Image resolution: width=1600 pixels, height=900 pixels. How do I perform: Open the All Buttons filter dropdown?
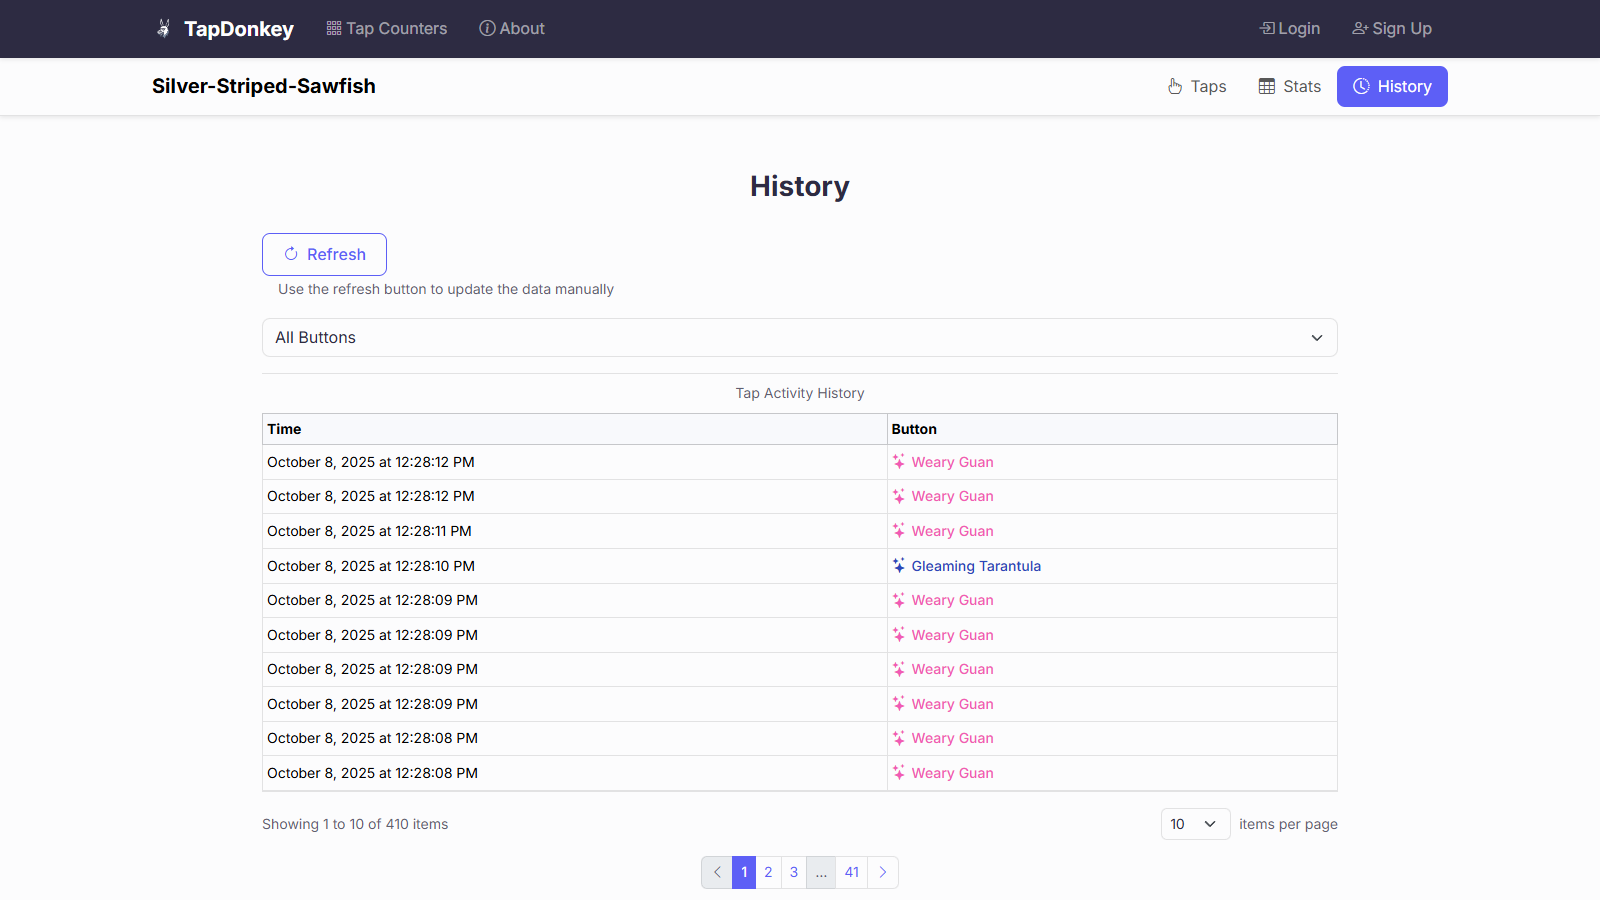(800, 337)
